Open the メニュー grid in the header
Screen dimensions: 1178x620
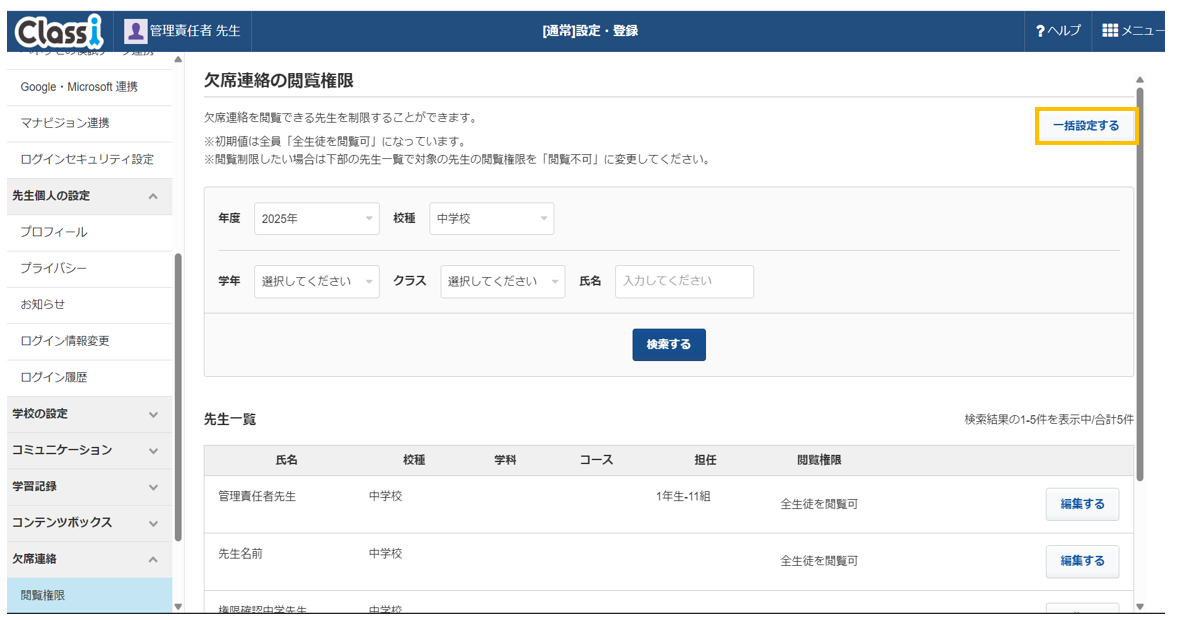(x=1133, y=31)
